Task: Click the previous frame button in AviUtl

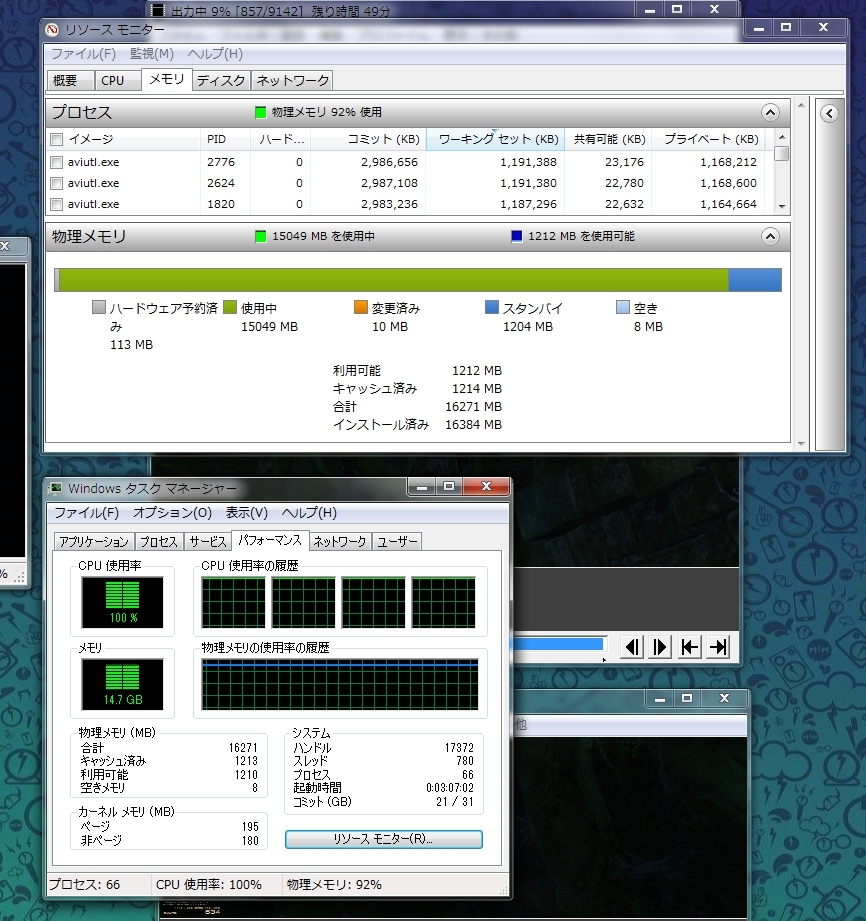Action: coord(632,647)
